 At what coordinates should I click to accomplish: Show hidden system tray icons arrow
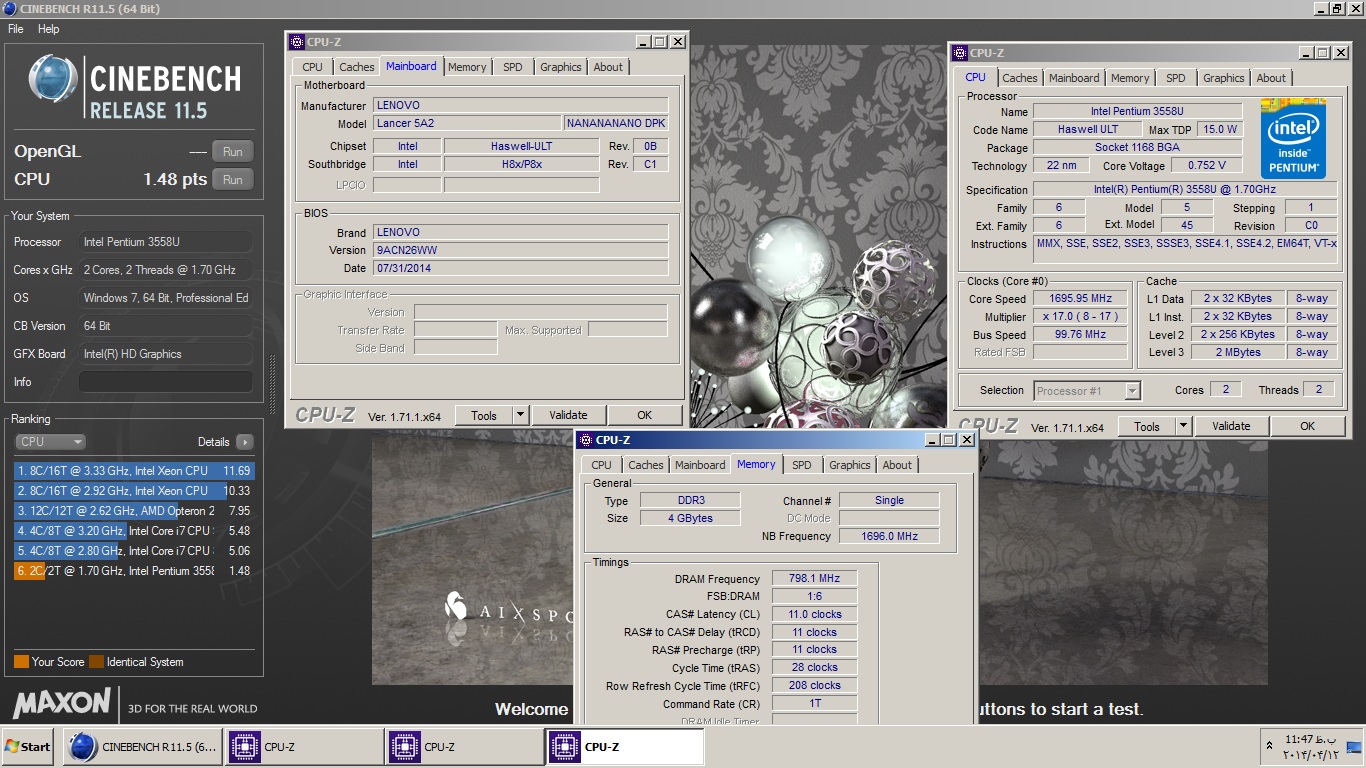(1270, 747)
